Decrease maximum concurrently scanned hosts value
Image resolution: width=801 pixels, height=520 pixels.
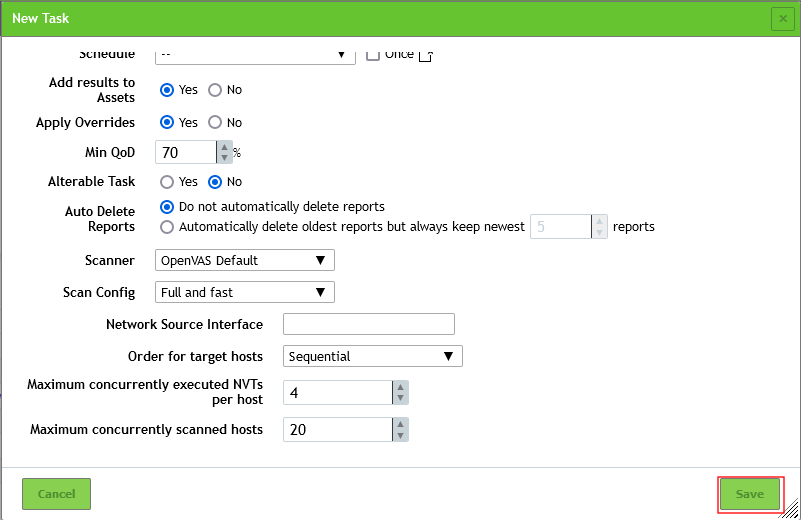coord(400,435)
